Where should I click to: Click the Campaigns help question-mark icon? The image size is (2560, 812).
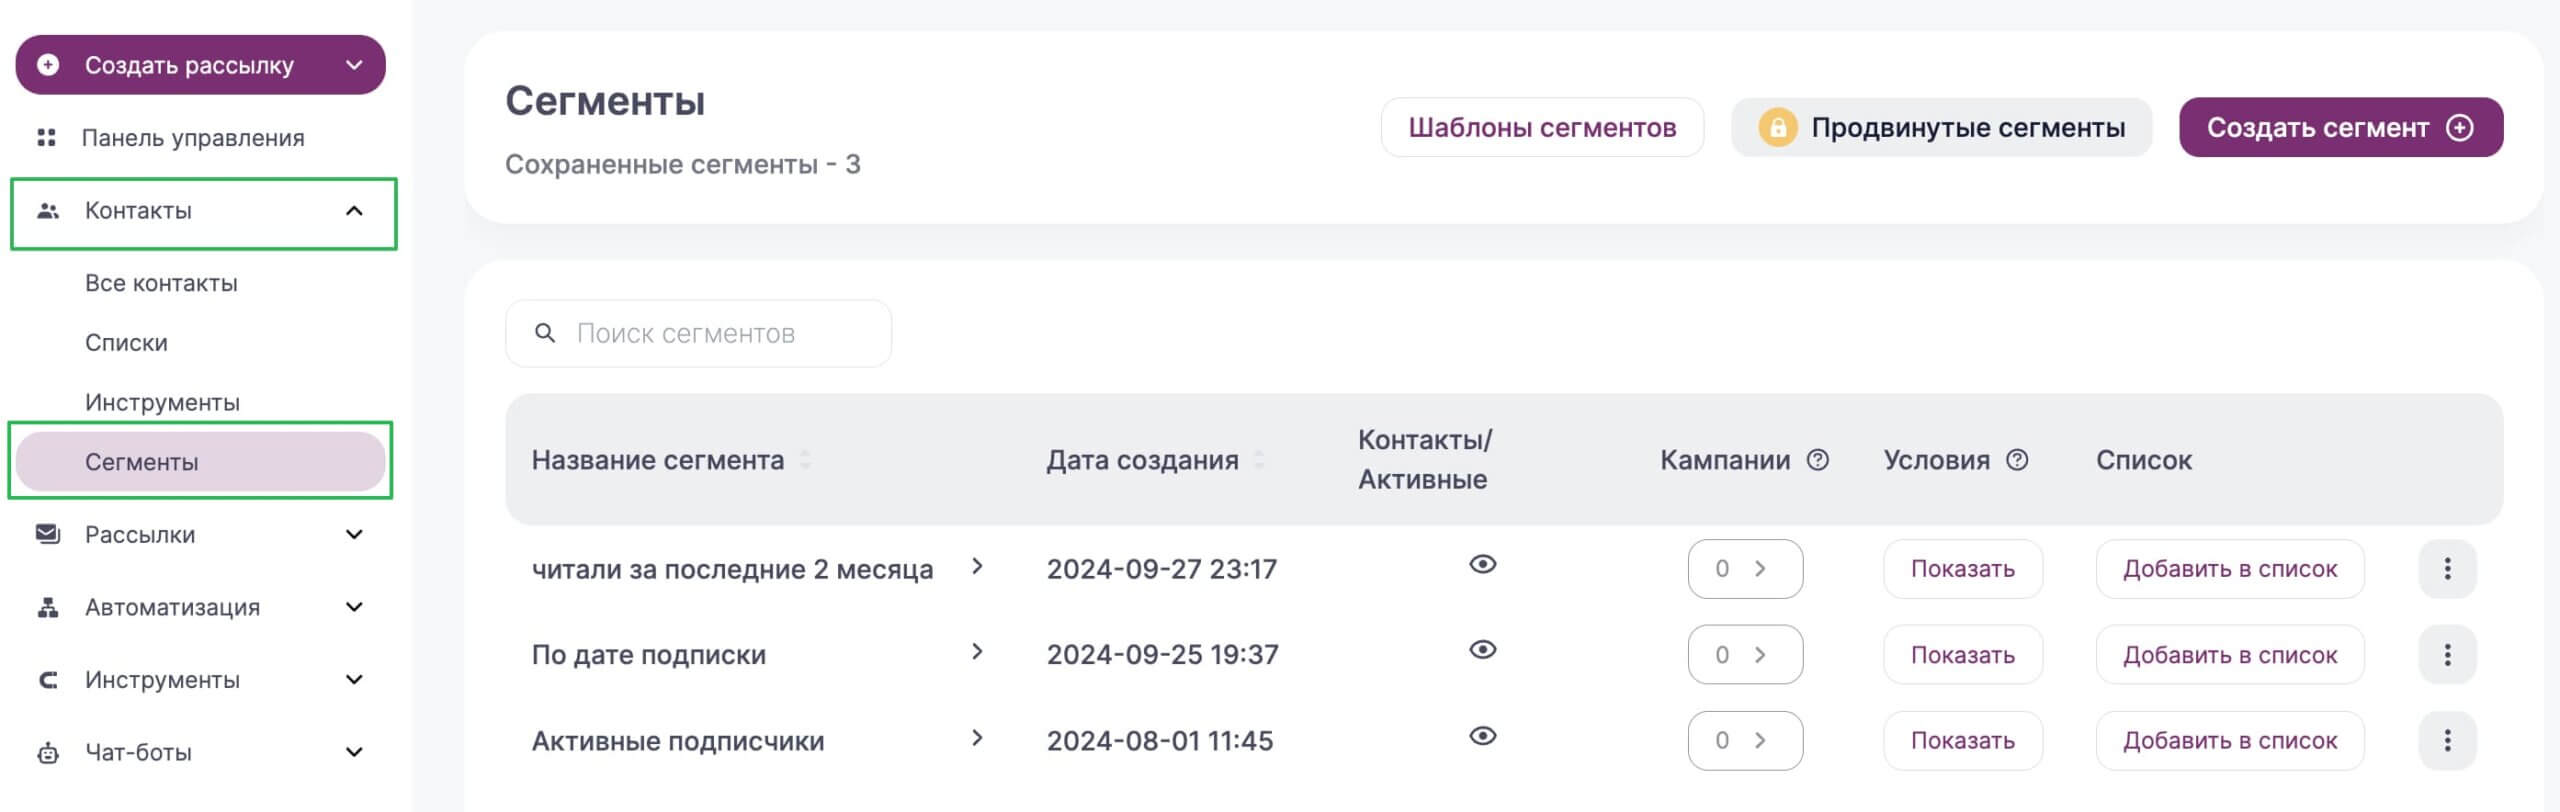tap(1817, 460)
